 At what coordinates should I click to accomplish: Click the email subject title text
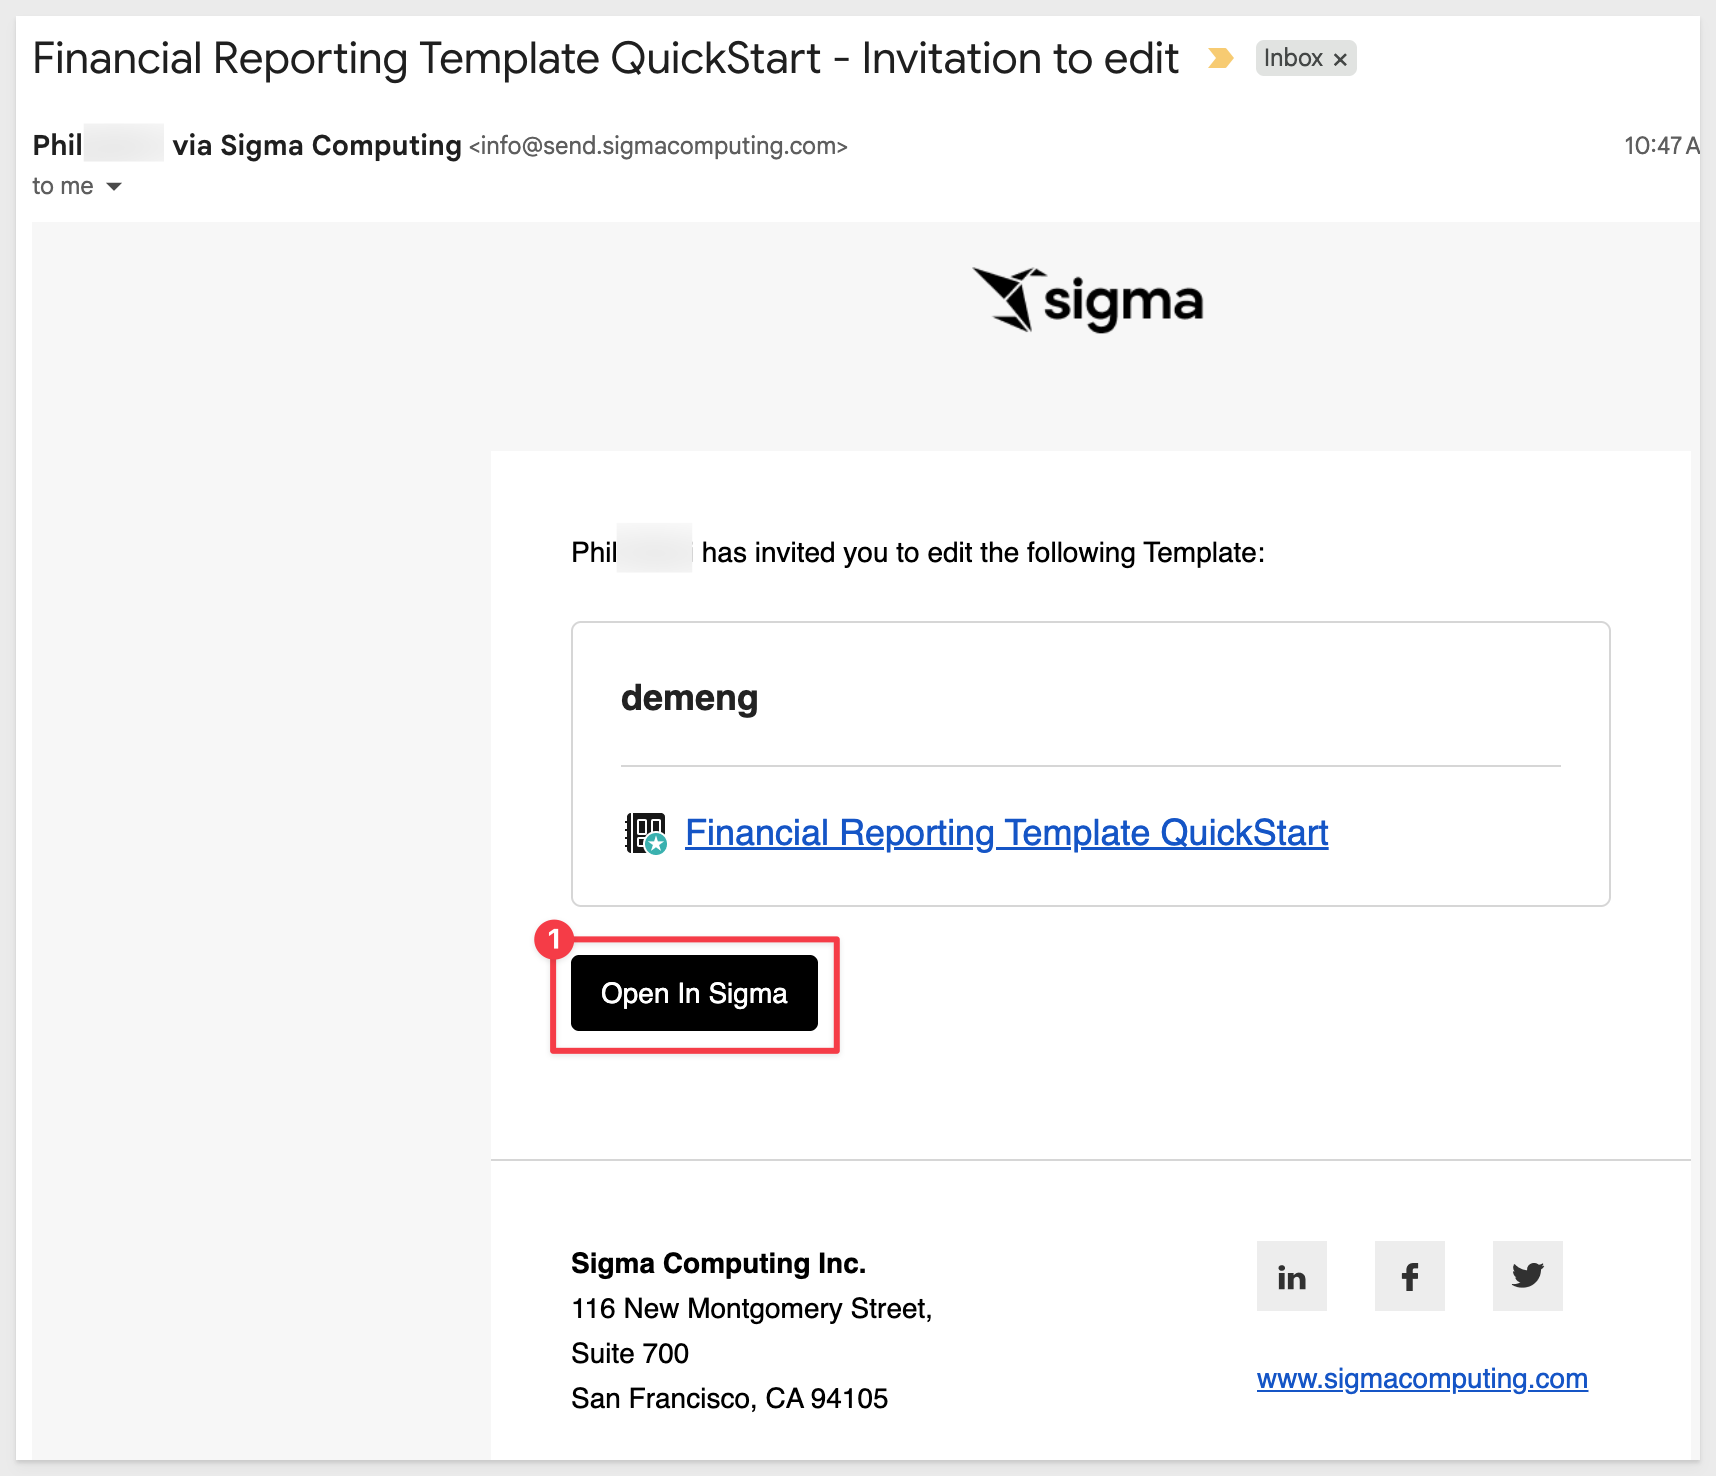605,58
